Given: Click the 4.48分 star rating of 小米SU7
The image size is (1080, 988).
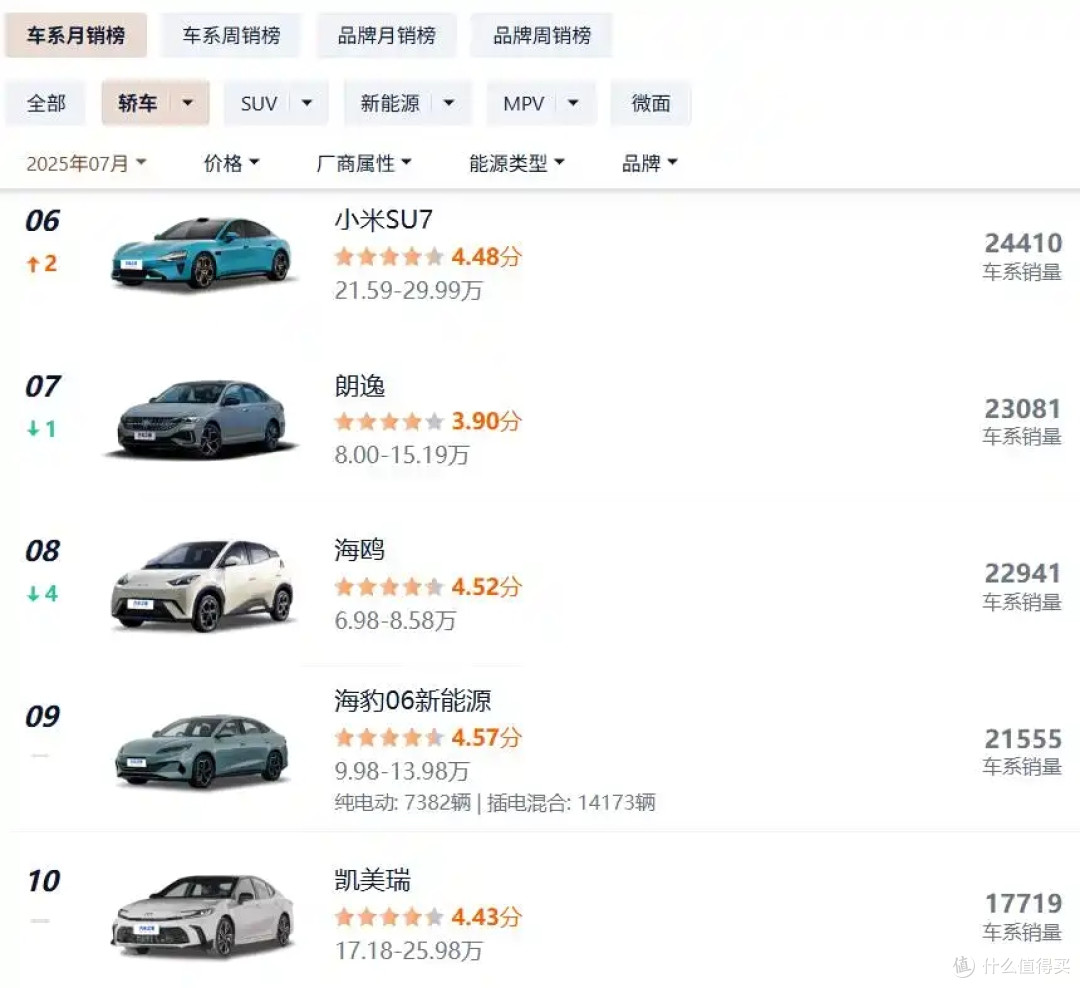Looking at the screenshot, I should 428,257.
